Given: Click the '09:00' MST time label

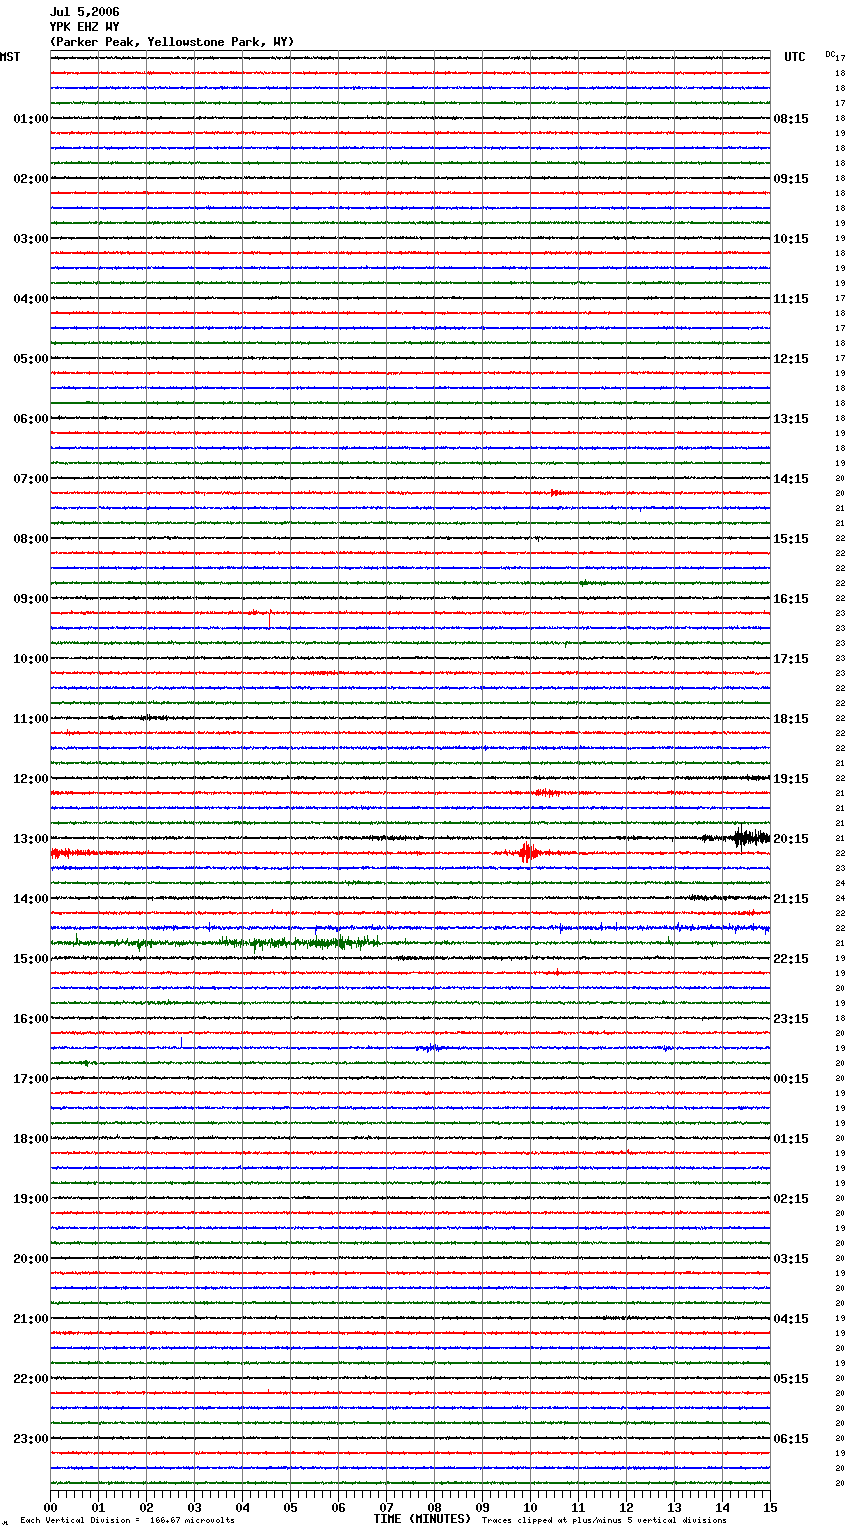Looking at the screenshot, I should pos(31,599).
